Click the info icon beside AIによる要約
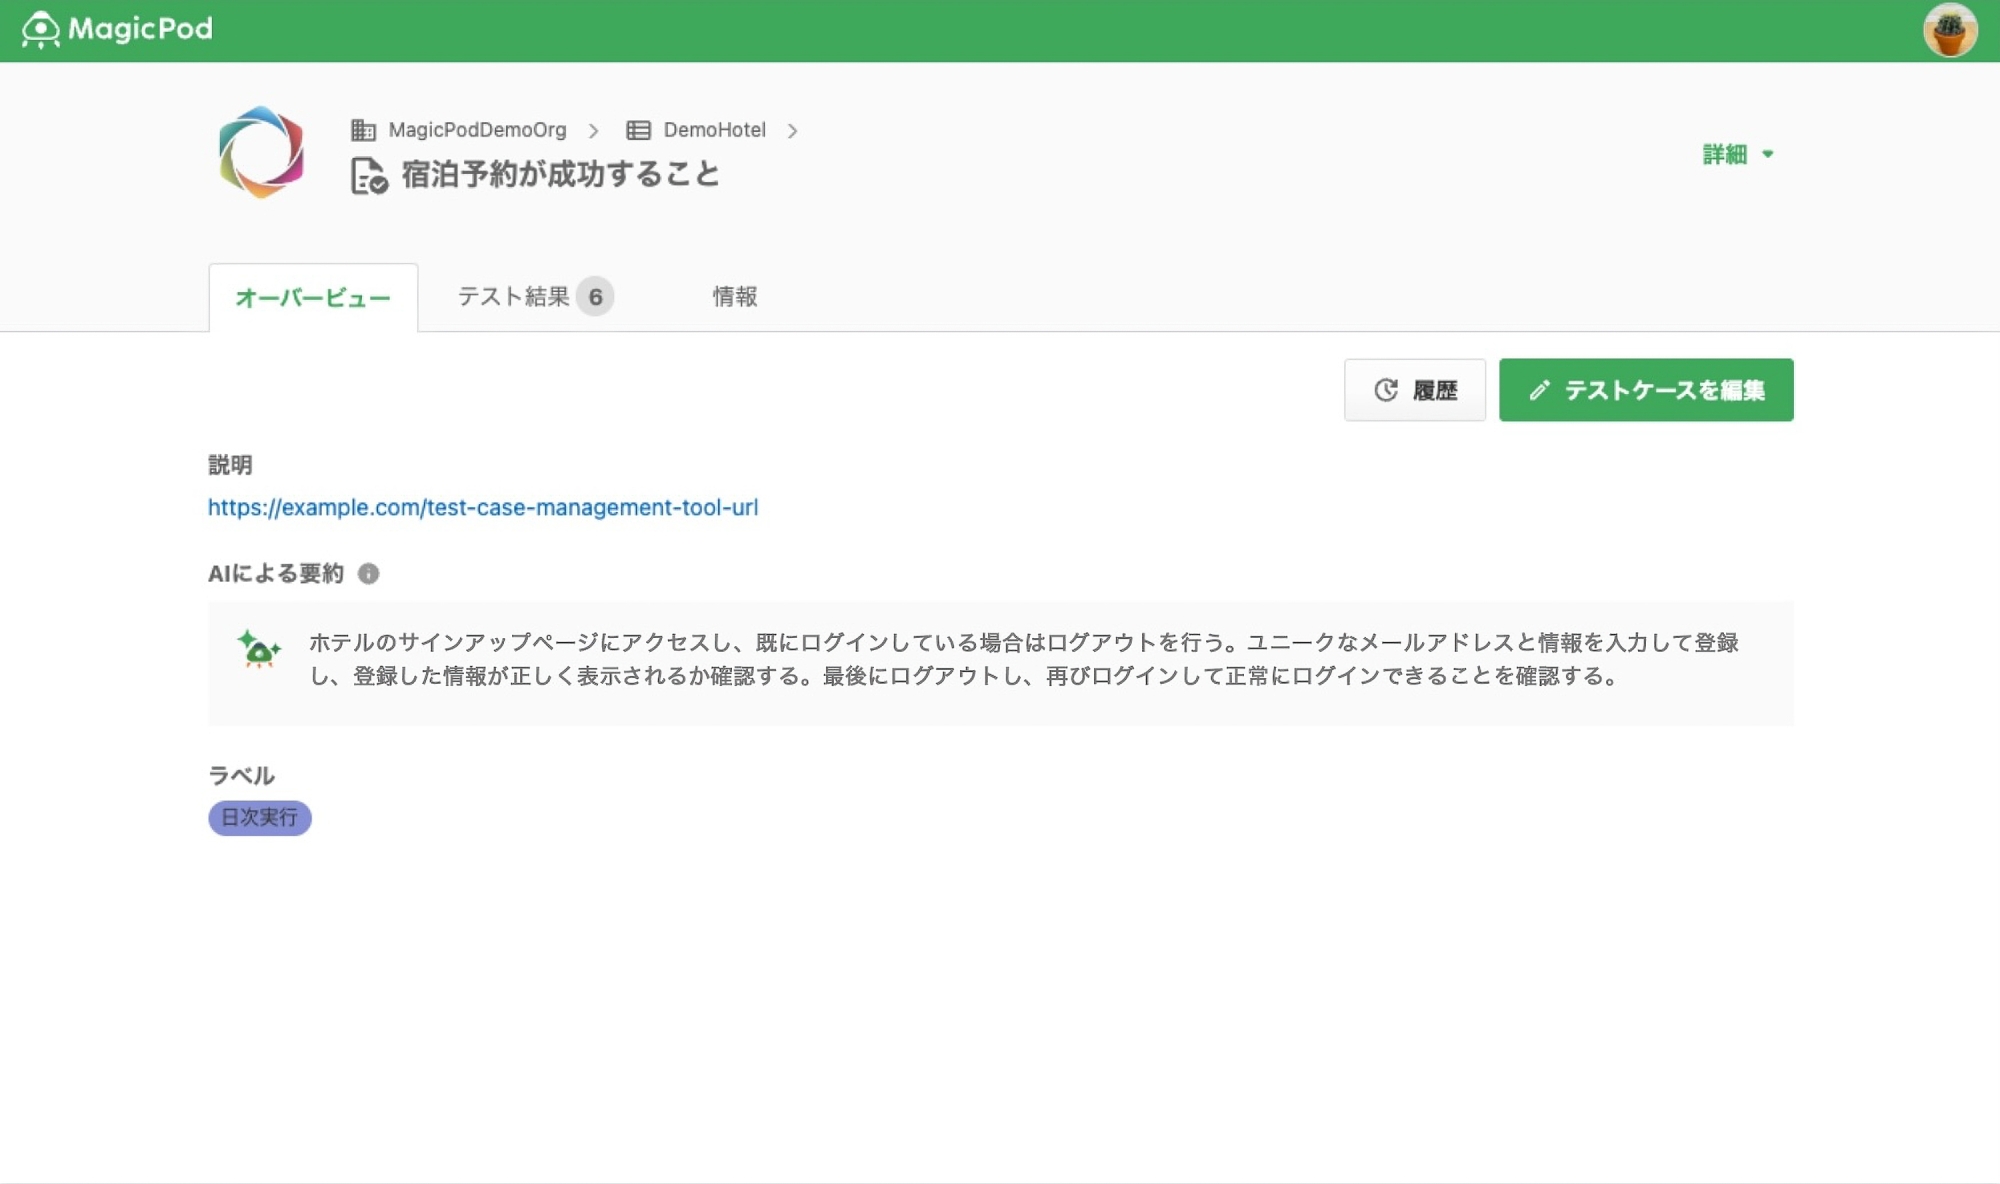Screen dimensions: 2000x1184 368,573
